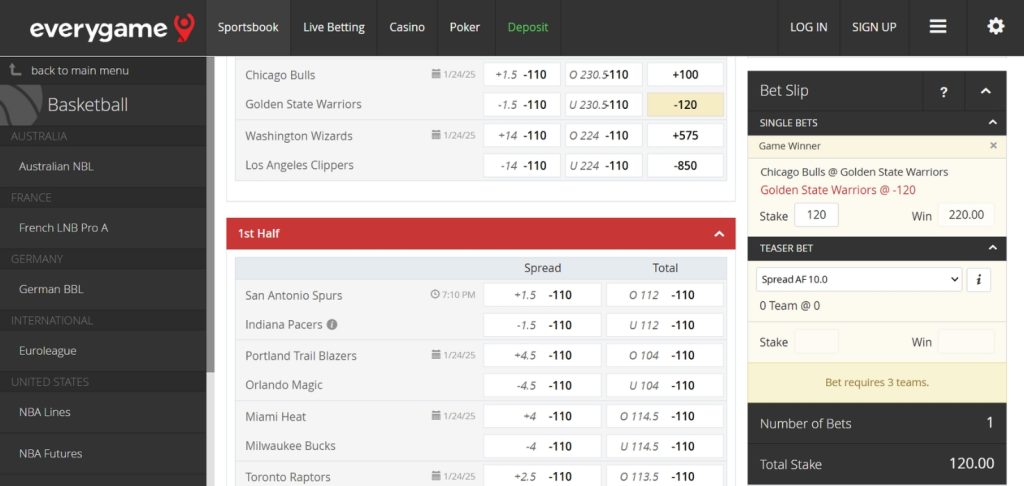1024x486 pixels.
Task: Open the Spread AF 10.0 dropdown
Action: point(859,280)
